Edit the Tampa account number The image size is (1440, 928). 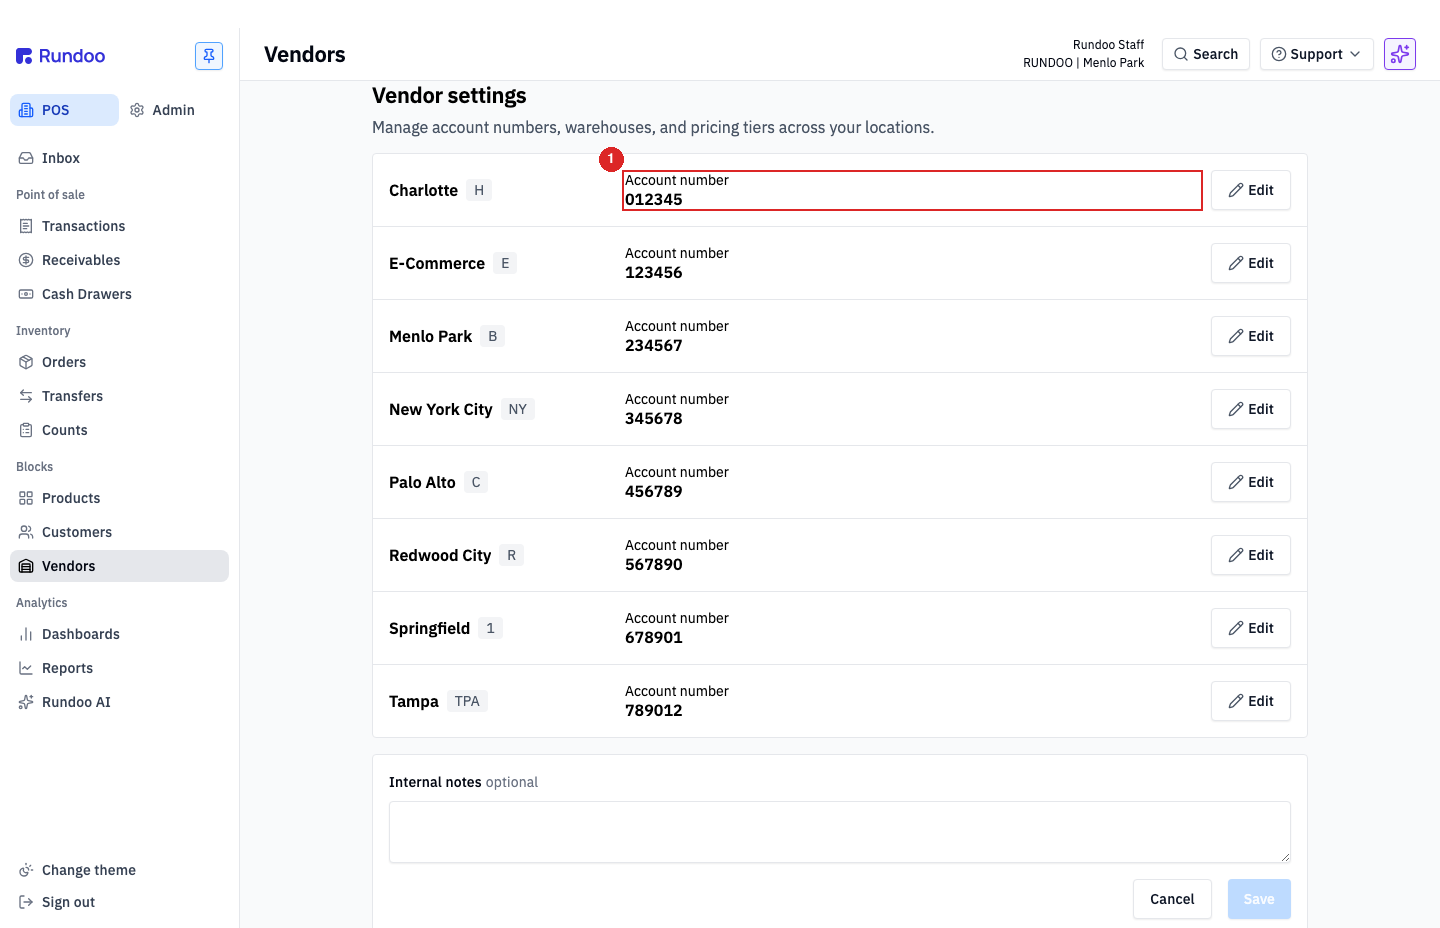pyautogui.click(x=1251, y=701)
